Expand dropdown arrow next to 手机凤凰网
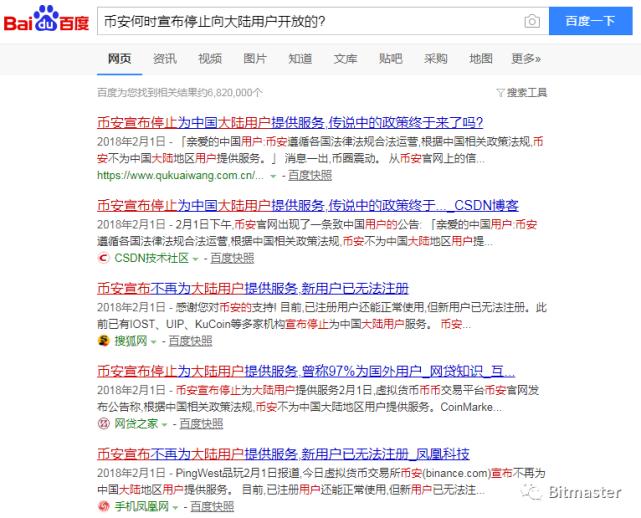 (x=176, y=507)
